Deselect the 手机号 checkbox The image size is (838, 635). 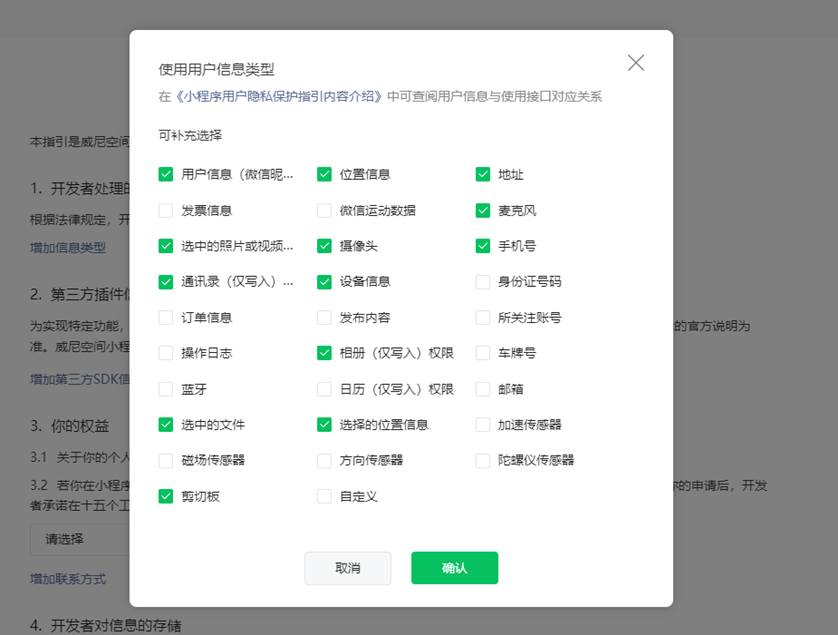pyautogui.click(x=483, y=246)
